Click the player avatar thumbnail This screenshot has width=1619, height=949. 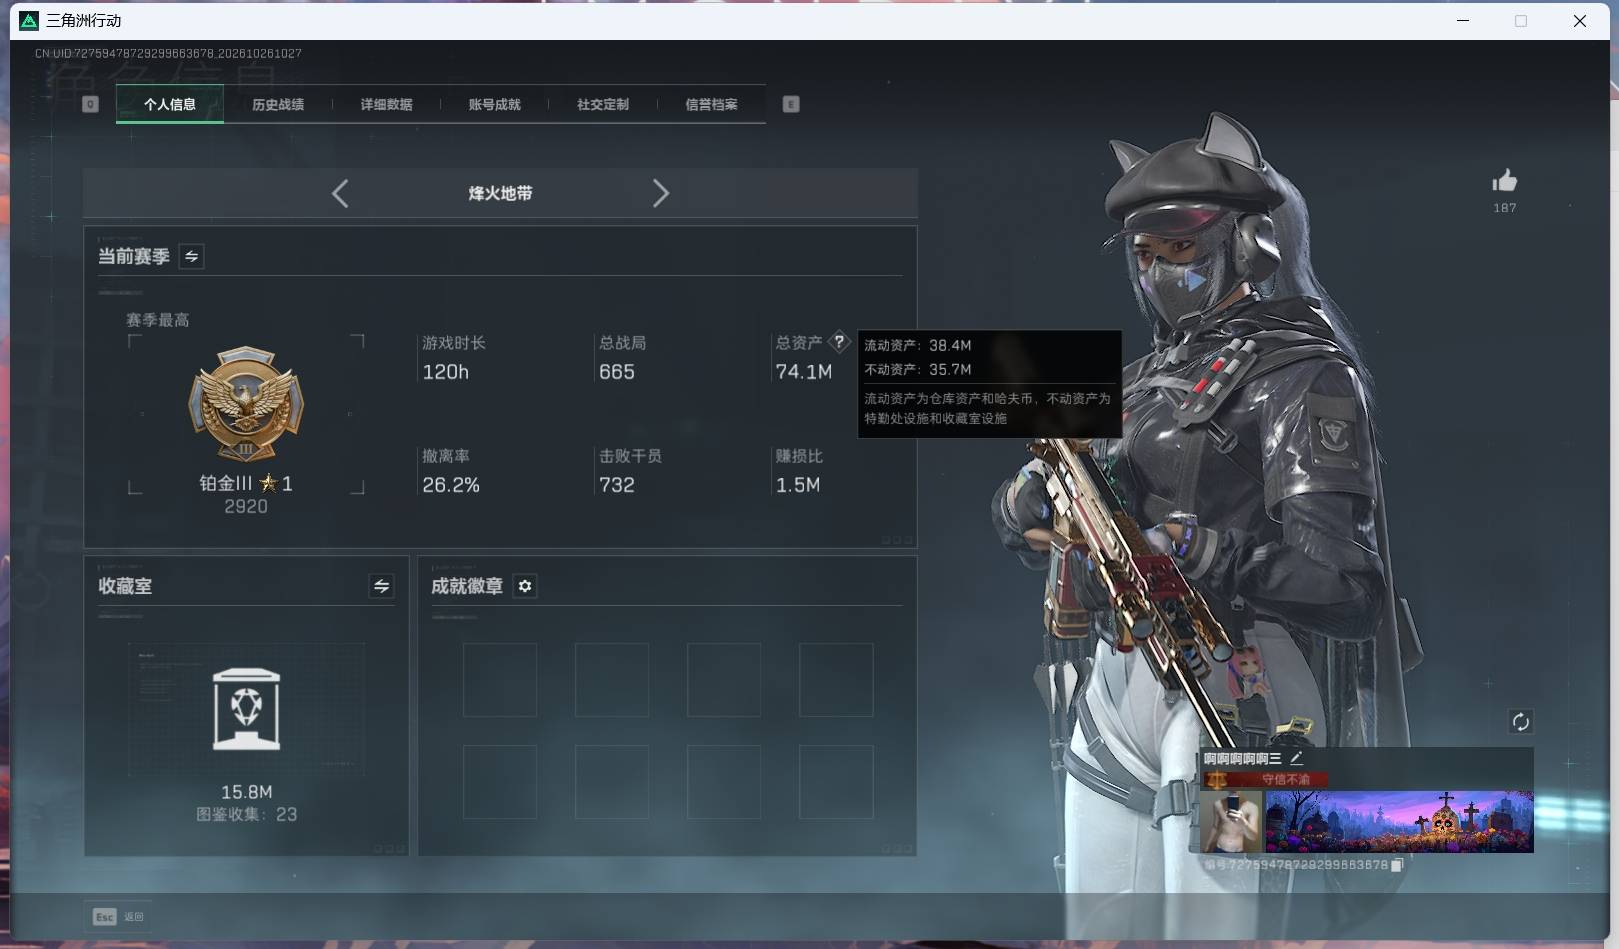click(x=1232, y=821)
